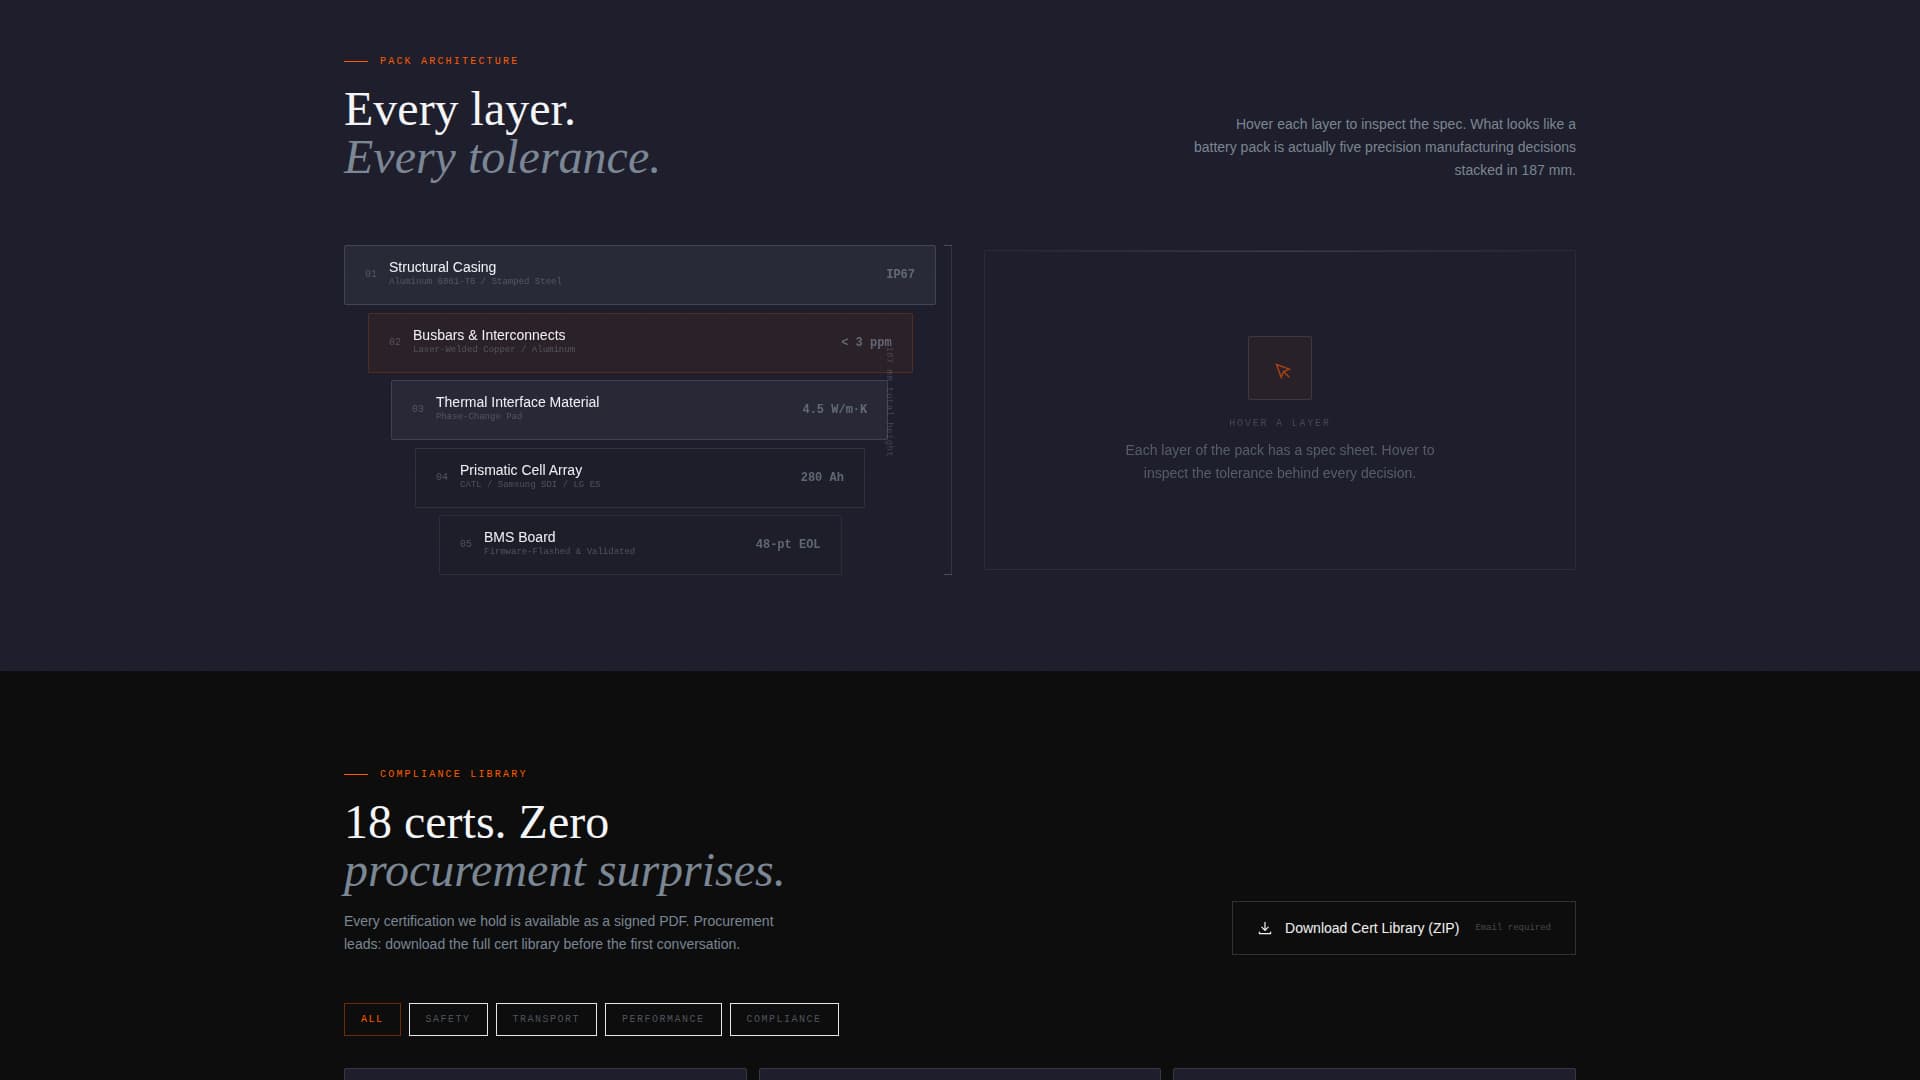Select the BMS Board layer
1920x1080 pixels.
coord(640,543)
